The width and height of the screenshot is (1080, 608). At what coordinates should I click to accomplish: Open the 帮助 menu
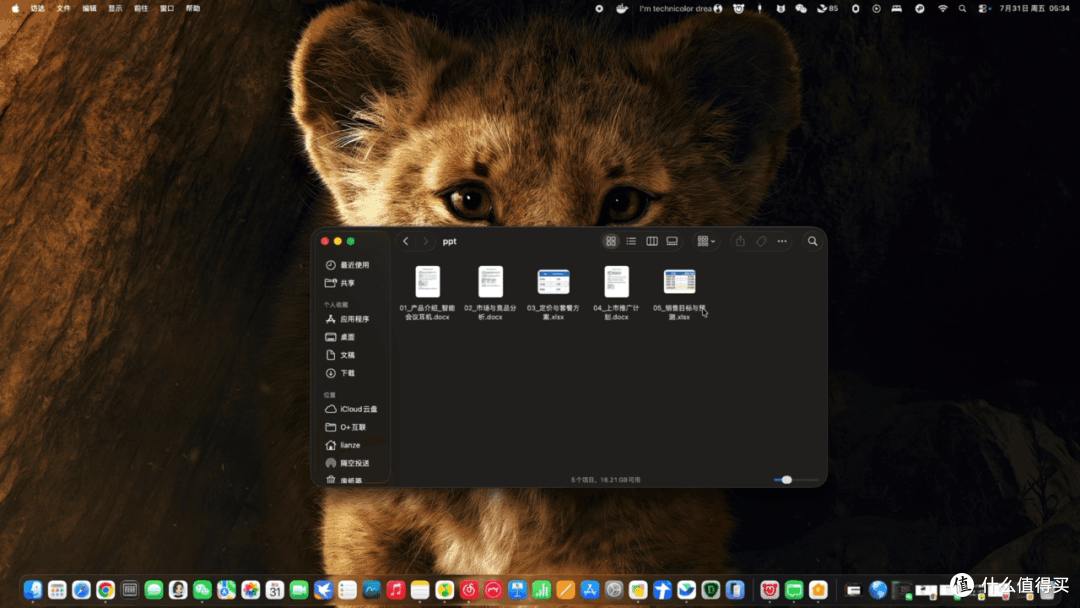193,8
